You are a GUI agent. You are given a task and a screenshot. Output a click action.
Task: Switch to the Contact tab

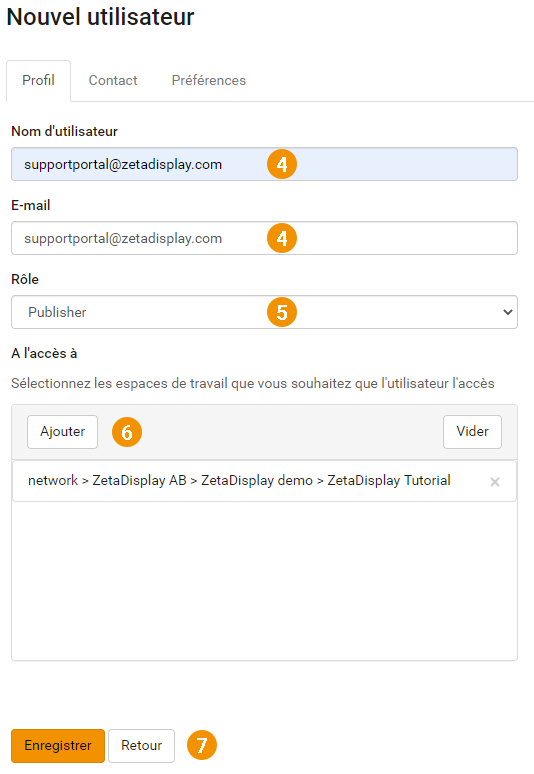click(x=113, y=80)
